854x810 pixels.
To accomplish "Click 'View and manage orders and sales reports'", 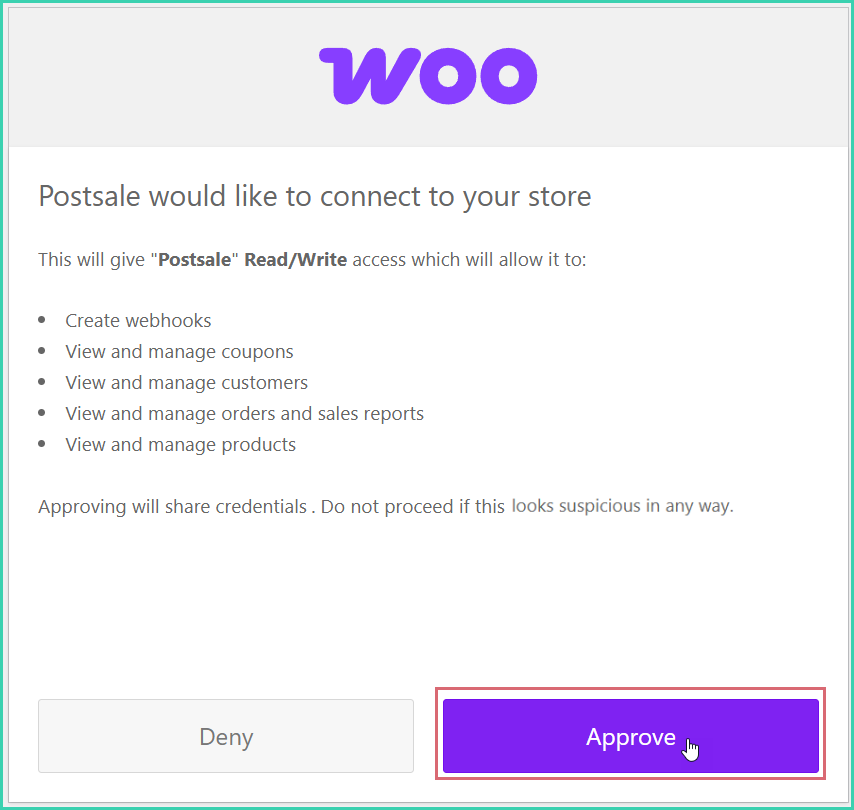I will tap(244, 413).
